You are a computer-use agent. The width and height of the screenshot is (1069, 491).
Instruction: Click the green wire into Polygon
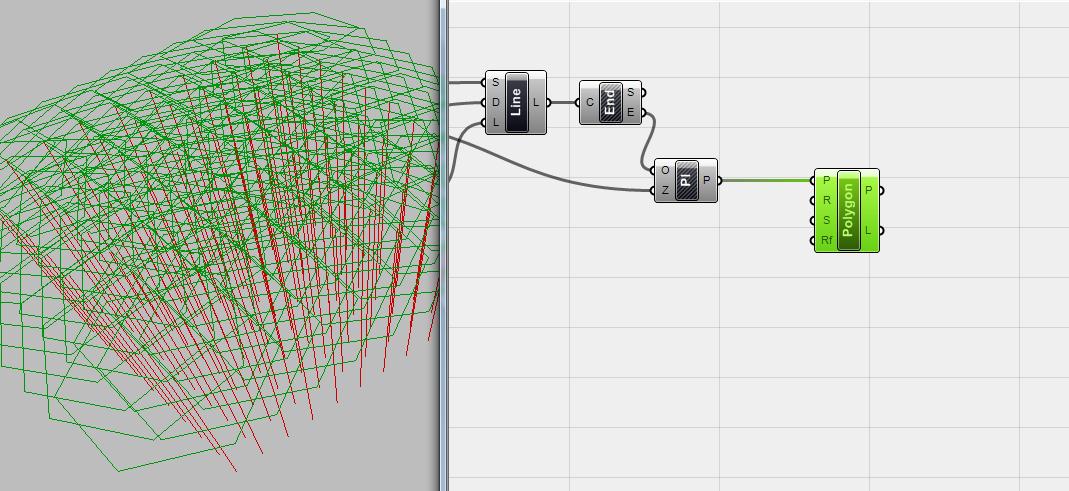tap(766, 180)
